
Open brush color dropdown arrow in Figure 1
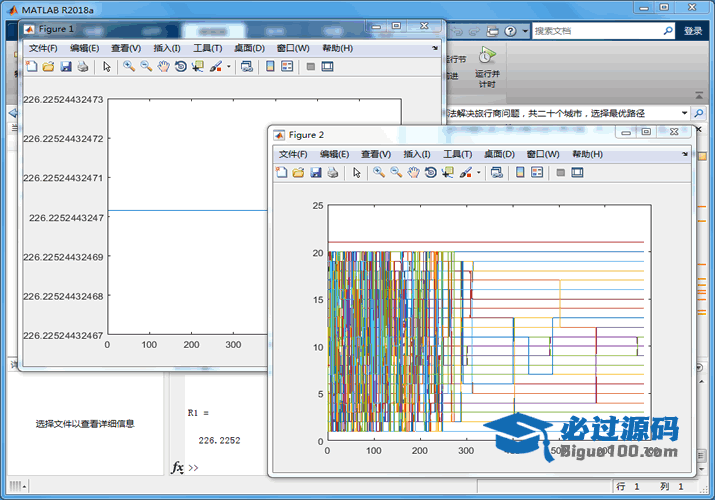click(x=228, y=67)
